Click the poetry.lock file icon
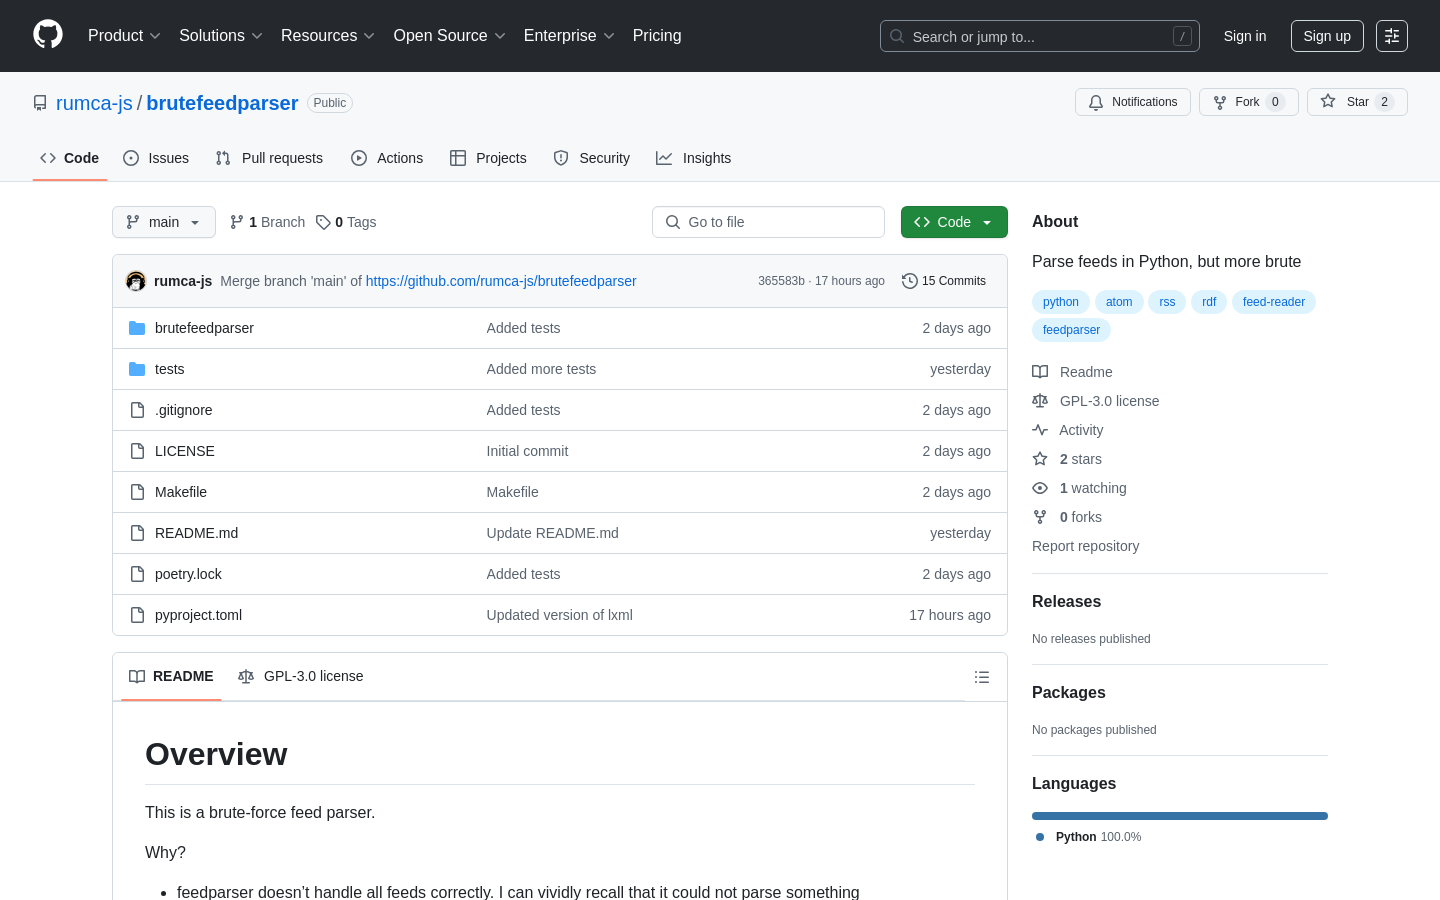The height and width of the screenshot is (900, 1440). pyautogui.click(x=137, y=574)
